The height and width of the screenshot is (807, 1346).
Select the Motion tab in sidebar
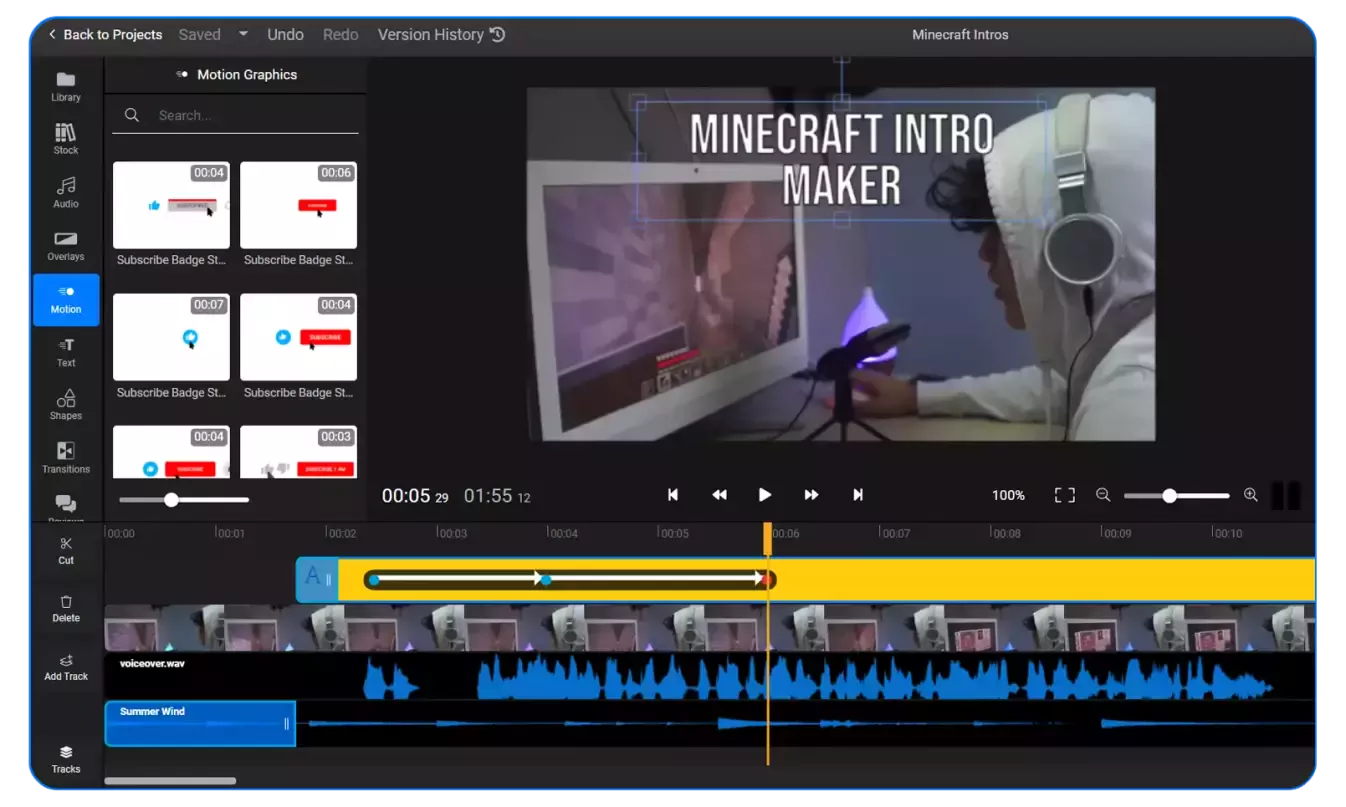pos(66,299)
